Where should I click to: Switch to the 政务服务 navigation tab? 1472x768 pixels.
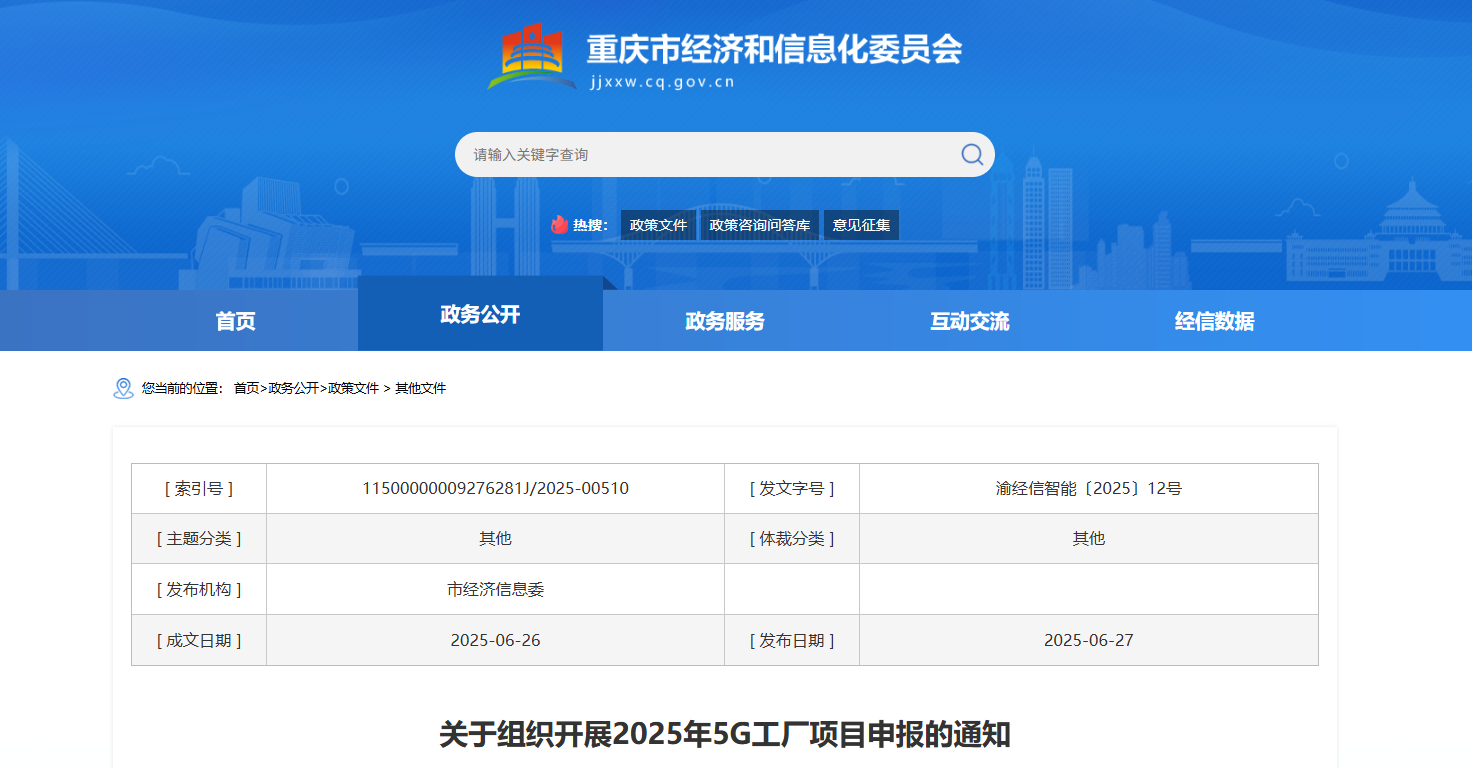[725, 321]
